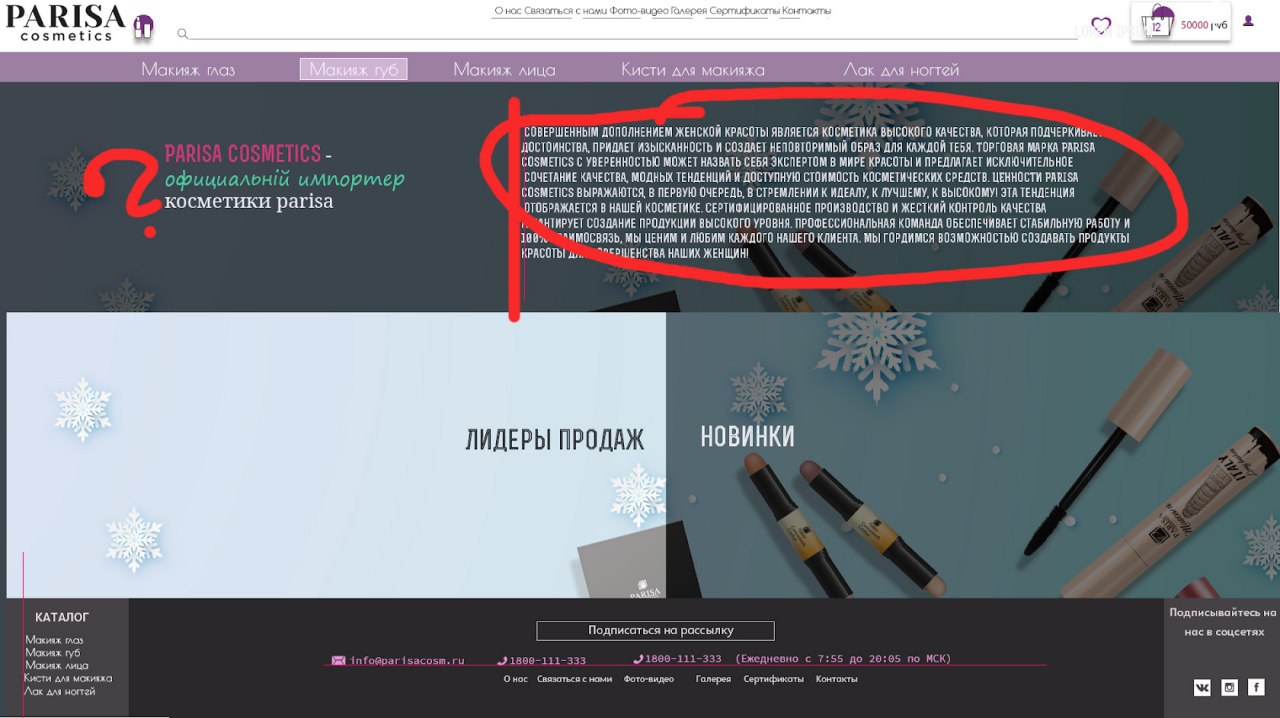The width and height of the screenshot is (1280, 718).
Task: Open Галерея link in the footer
Action: click(x=713, y=679)
